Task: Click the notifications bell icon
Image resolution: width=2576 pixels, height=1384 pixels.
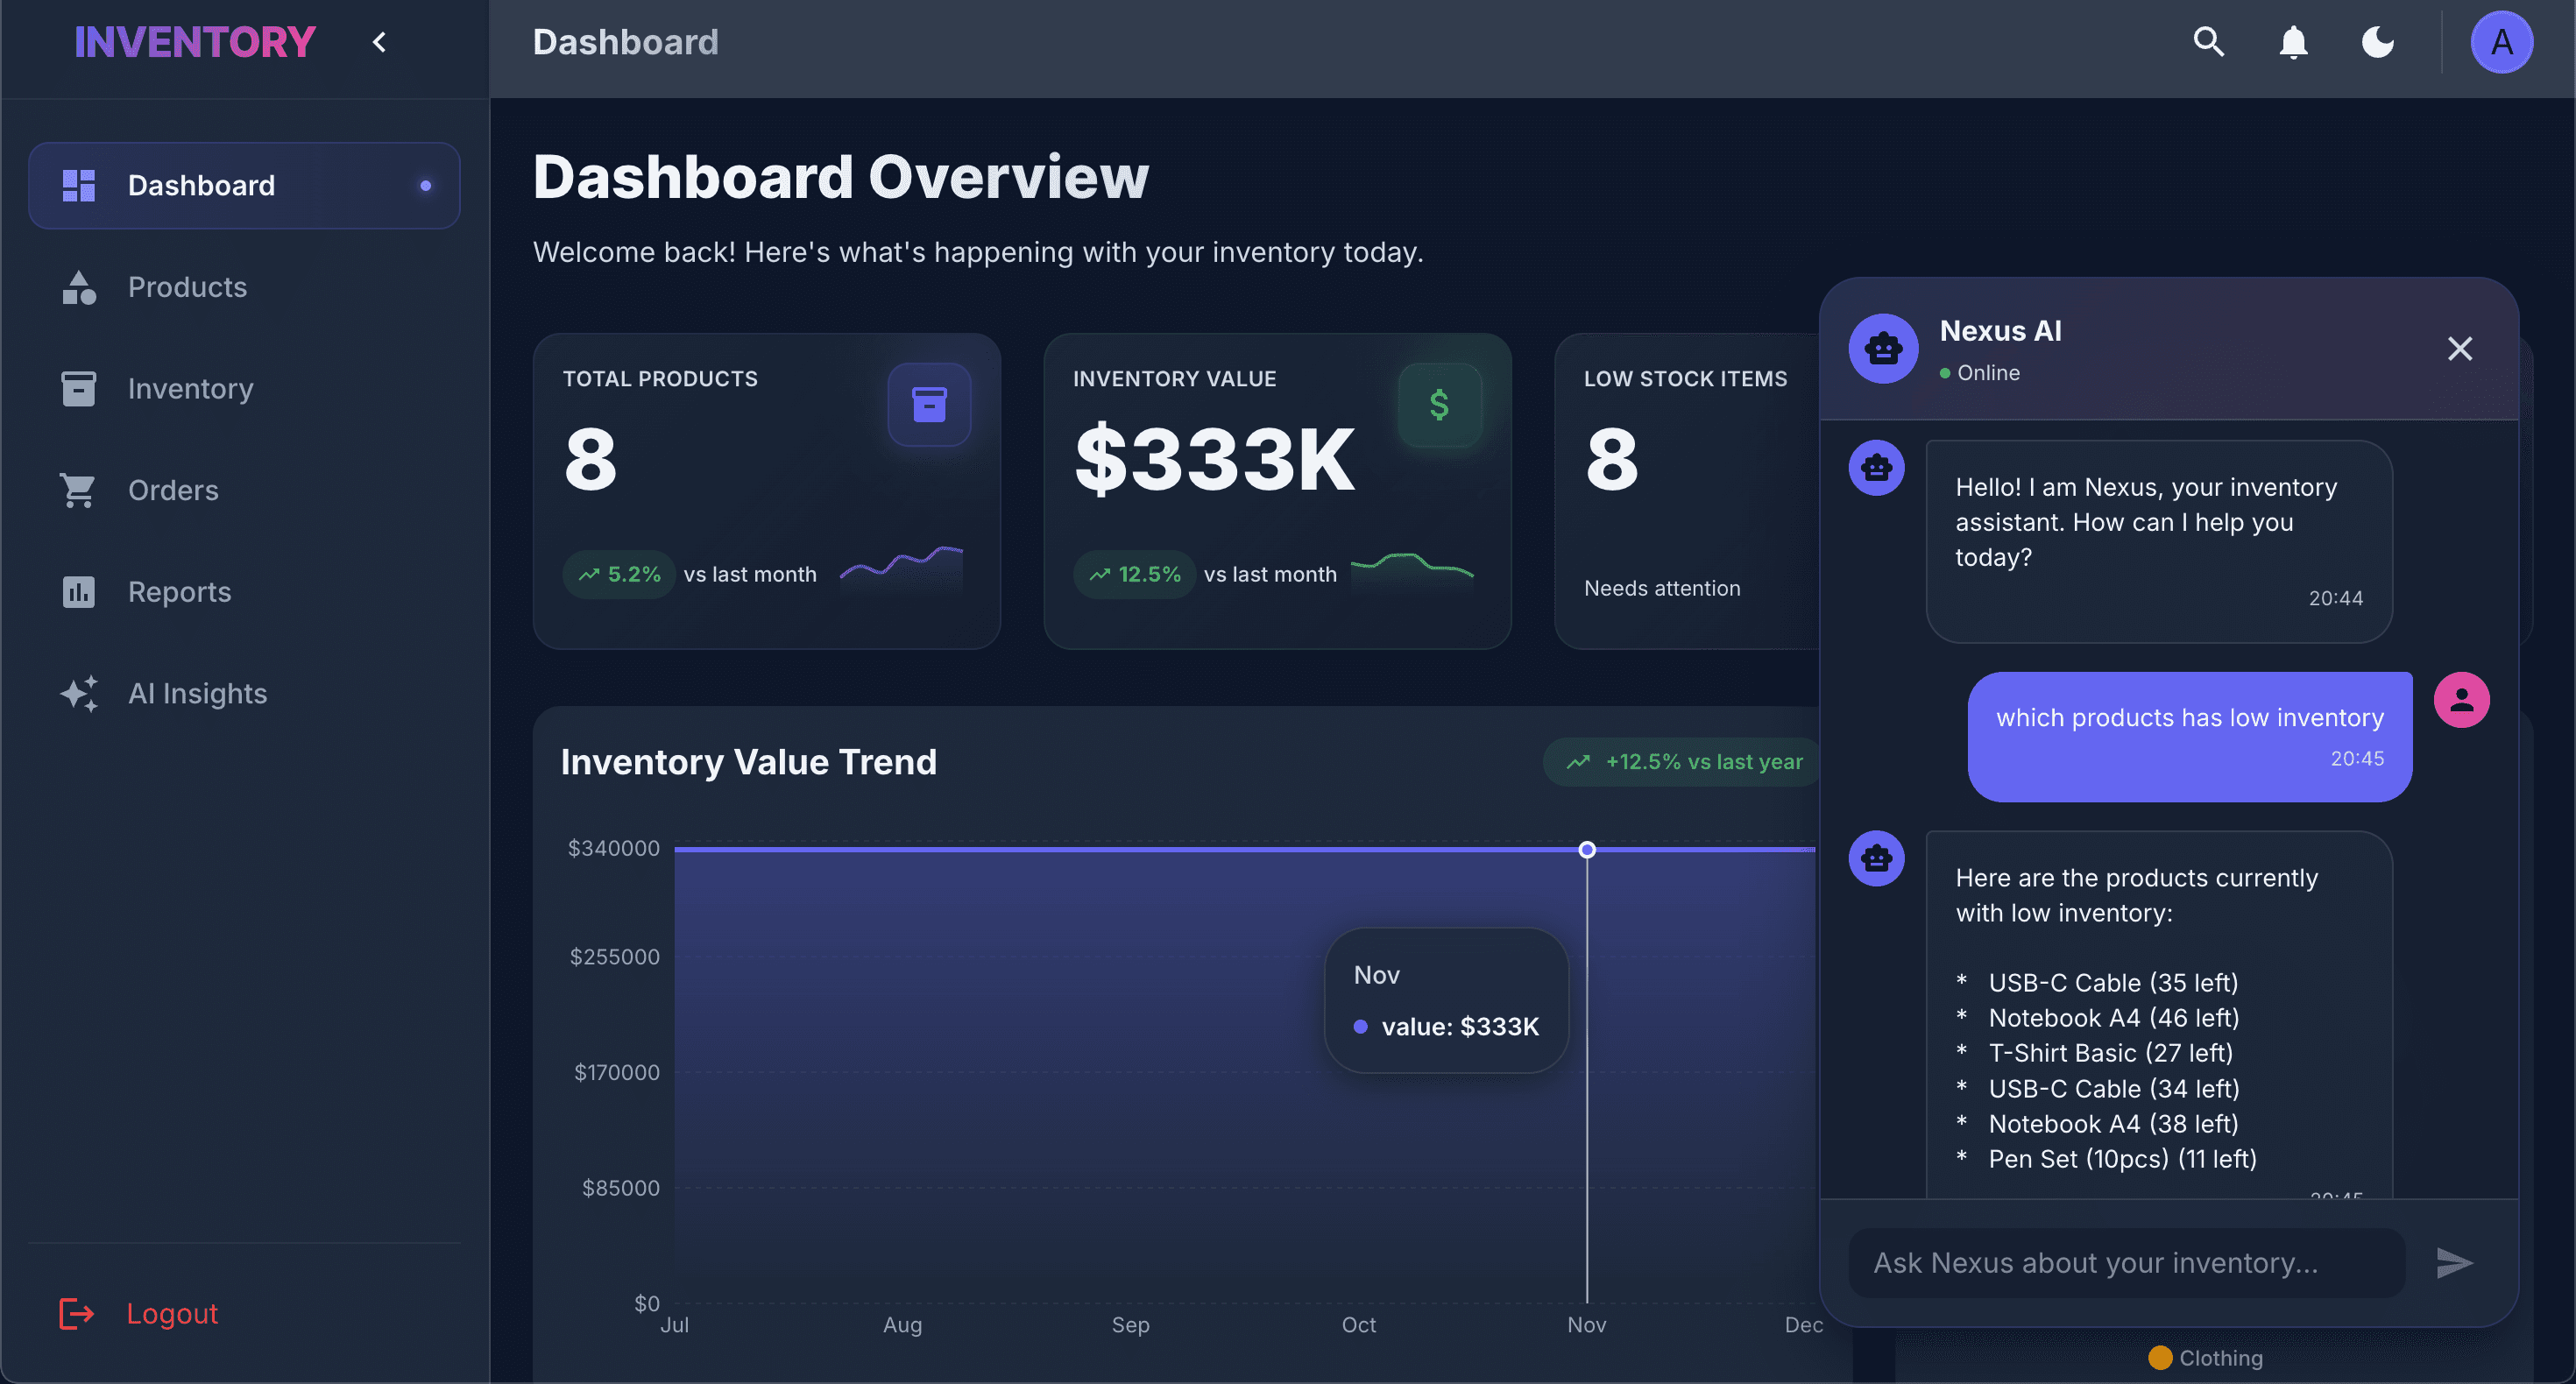Action: click(2293, 42)
